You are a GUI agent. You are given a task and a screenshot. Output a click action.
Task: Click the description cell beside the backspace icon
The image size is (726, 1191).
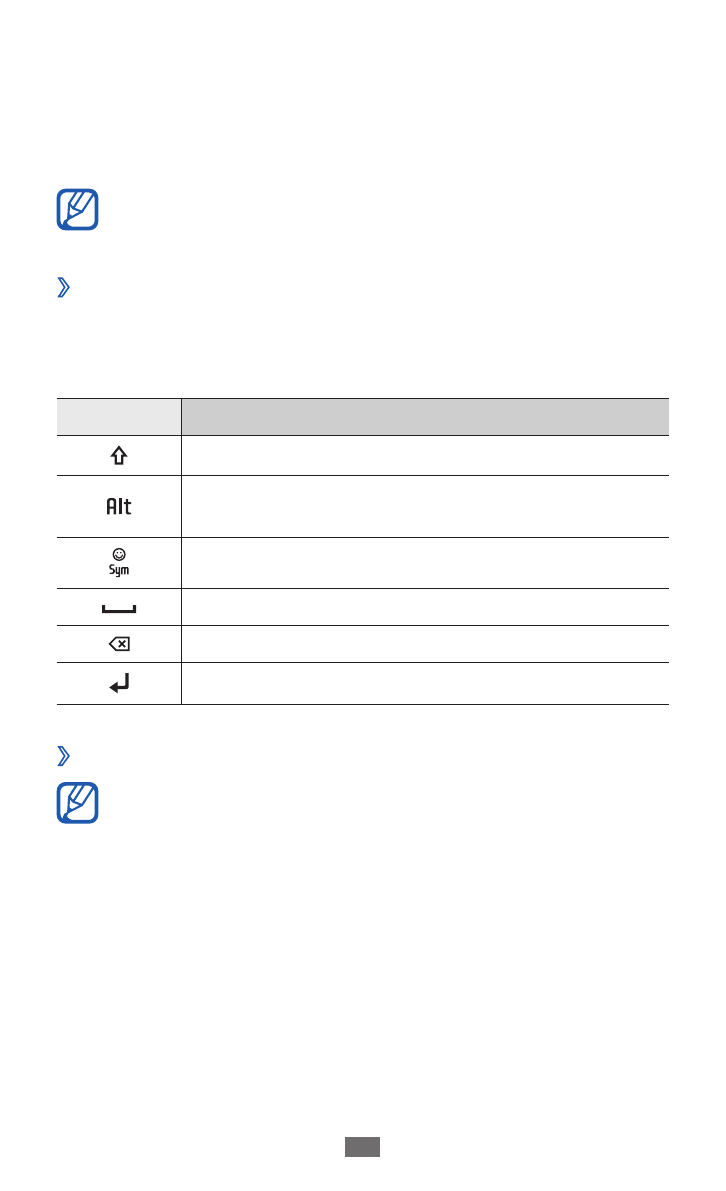425,644
